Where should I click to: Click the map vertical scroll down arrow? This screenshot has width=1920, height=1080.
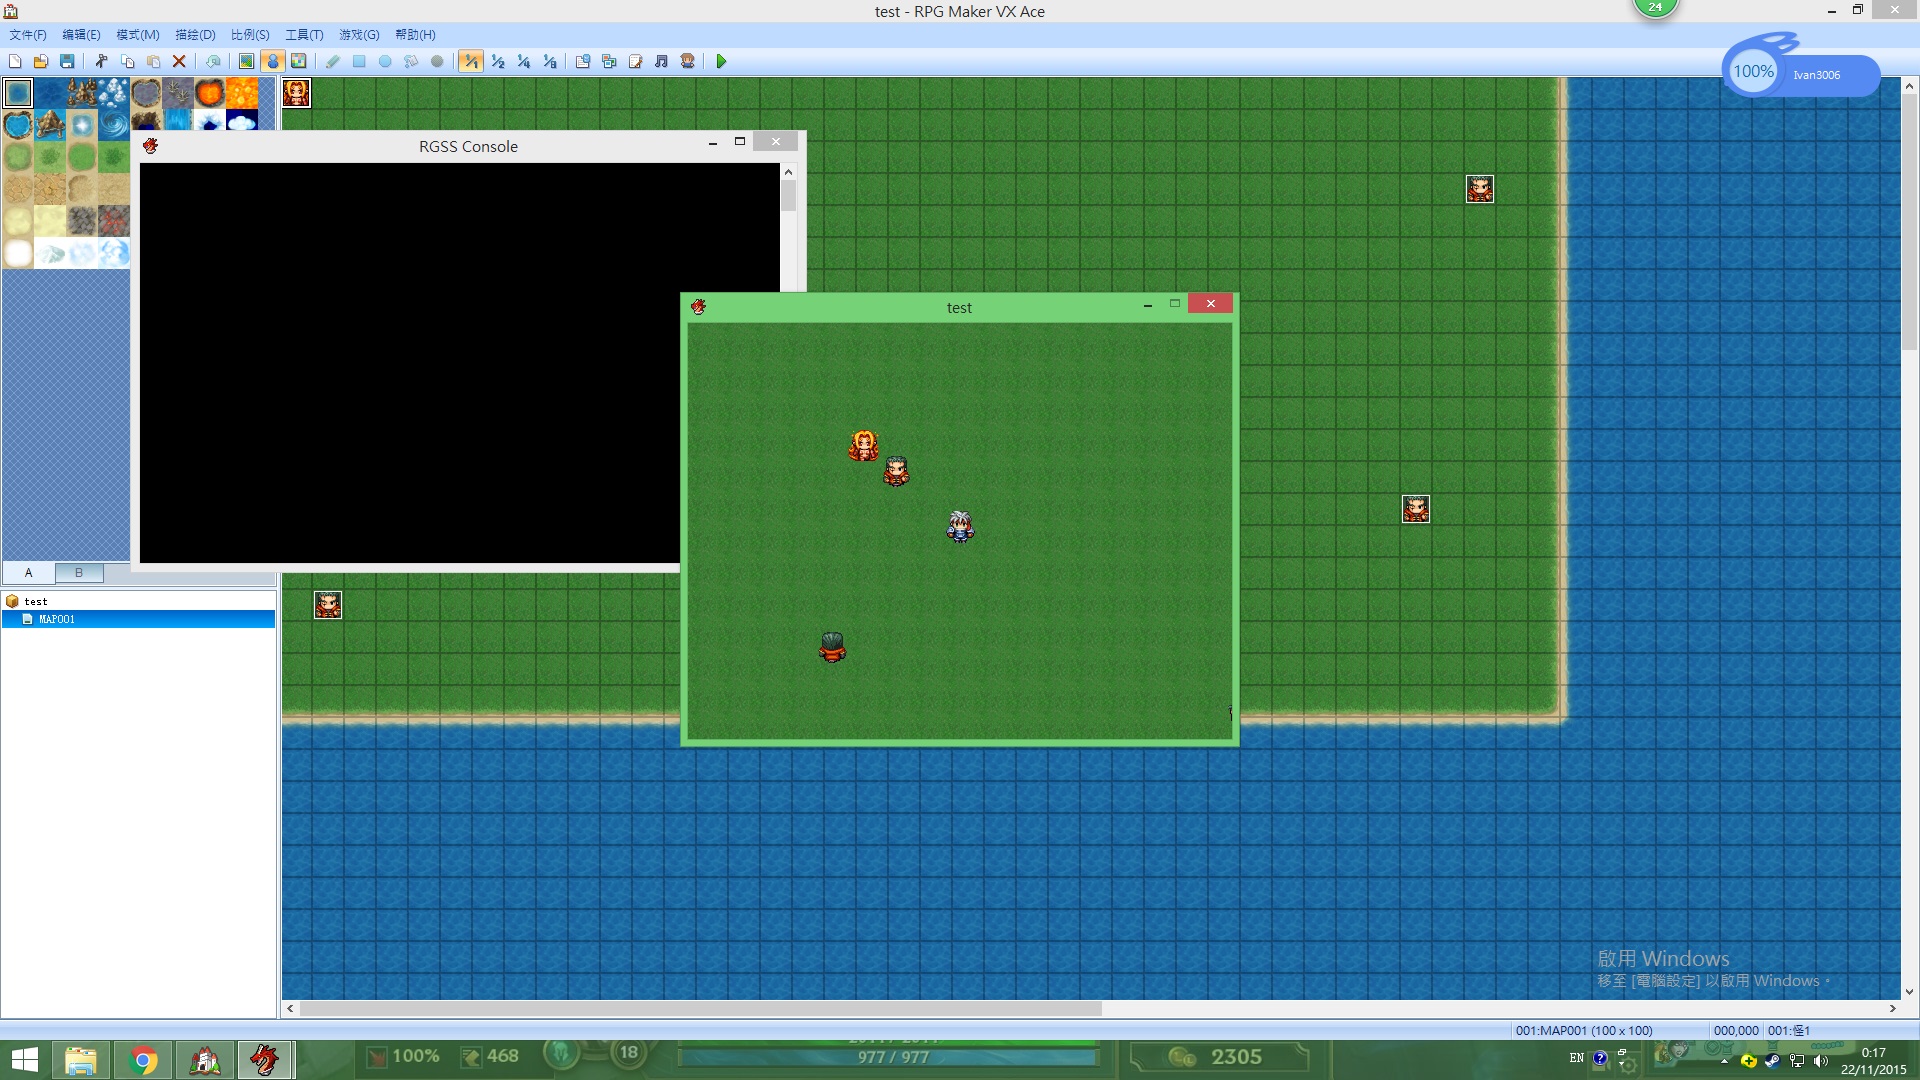tap(1909, 992)
